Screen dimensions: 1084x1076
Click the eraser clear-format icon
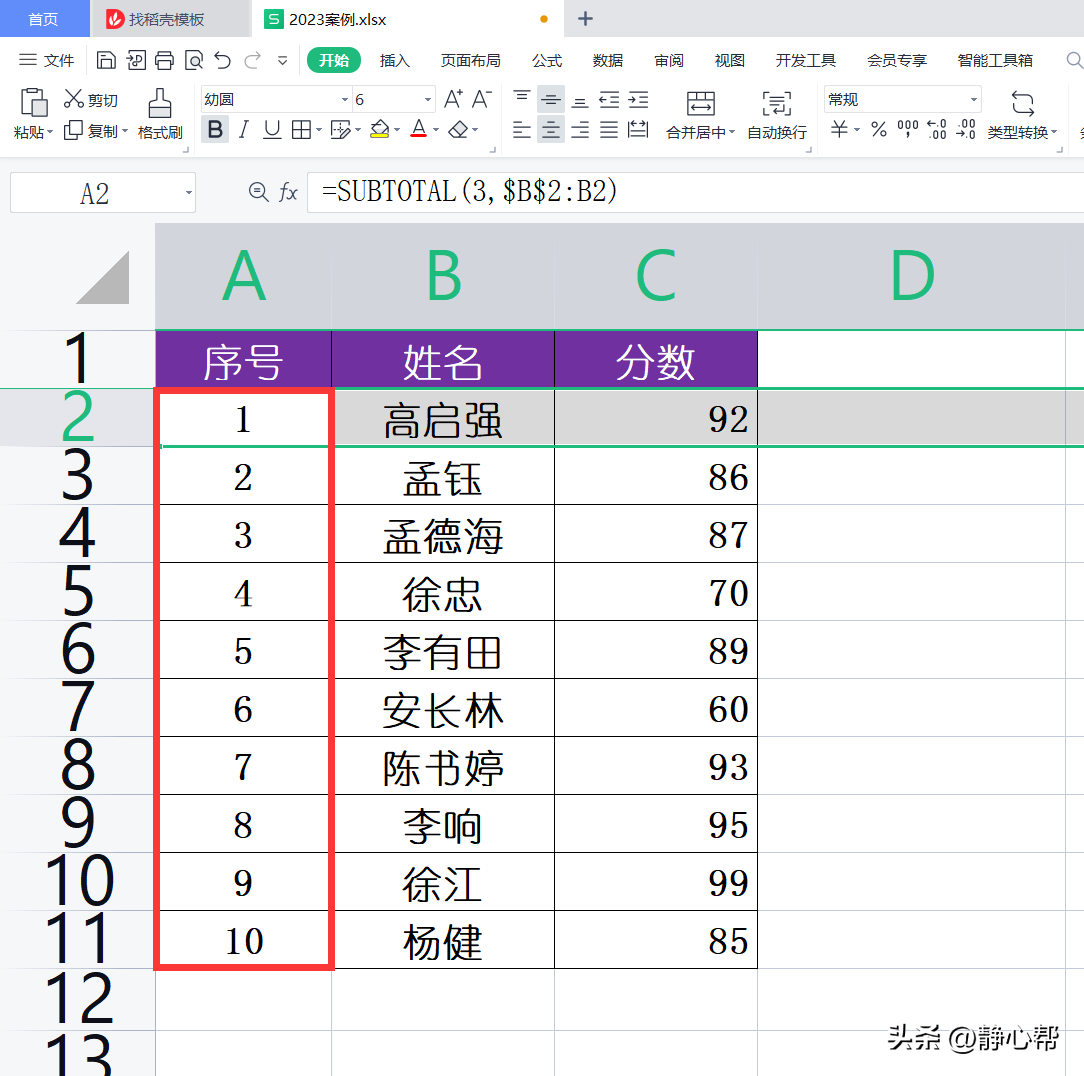(x=458, y=129)
